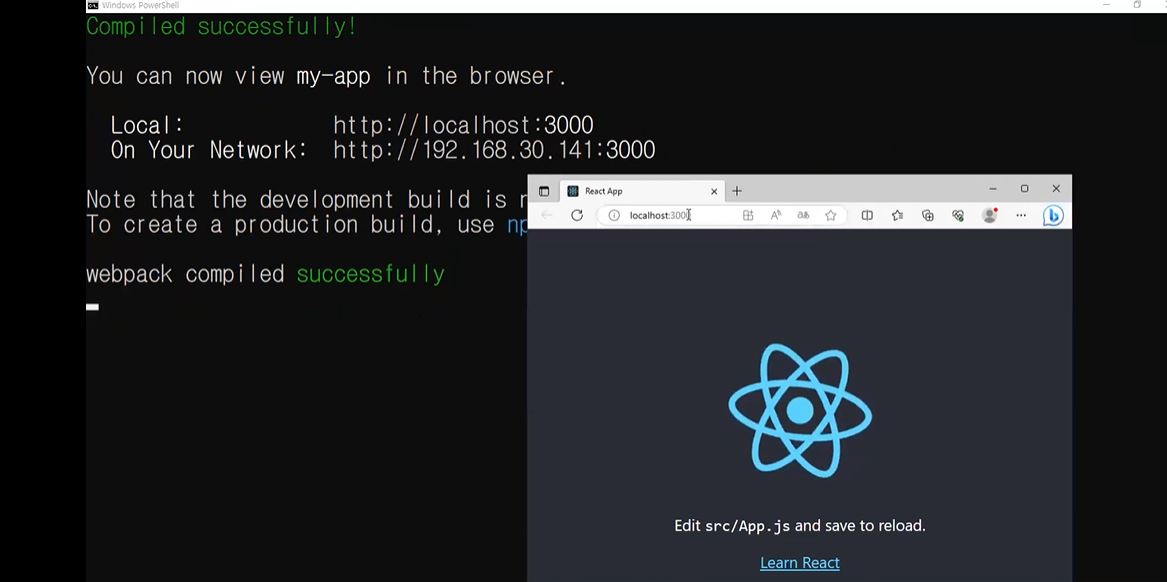Close the Edge browser window
The width and height of the screenshot is (1167, 582).
1056,189
